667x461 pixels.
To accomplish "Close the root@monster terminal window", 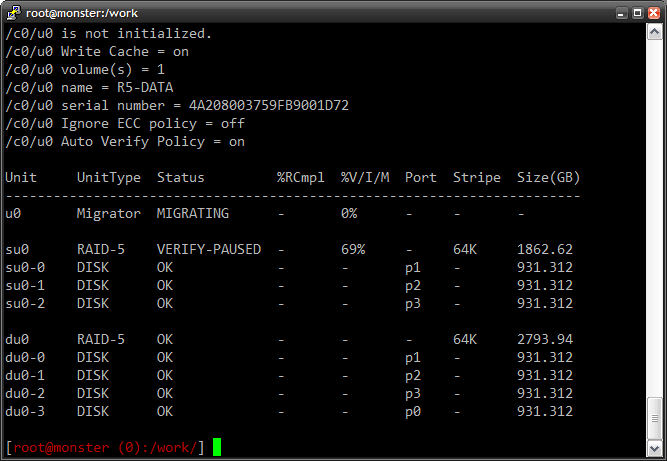I will (654, 13).
